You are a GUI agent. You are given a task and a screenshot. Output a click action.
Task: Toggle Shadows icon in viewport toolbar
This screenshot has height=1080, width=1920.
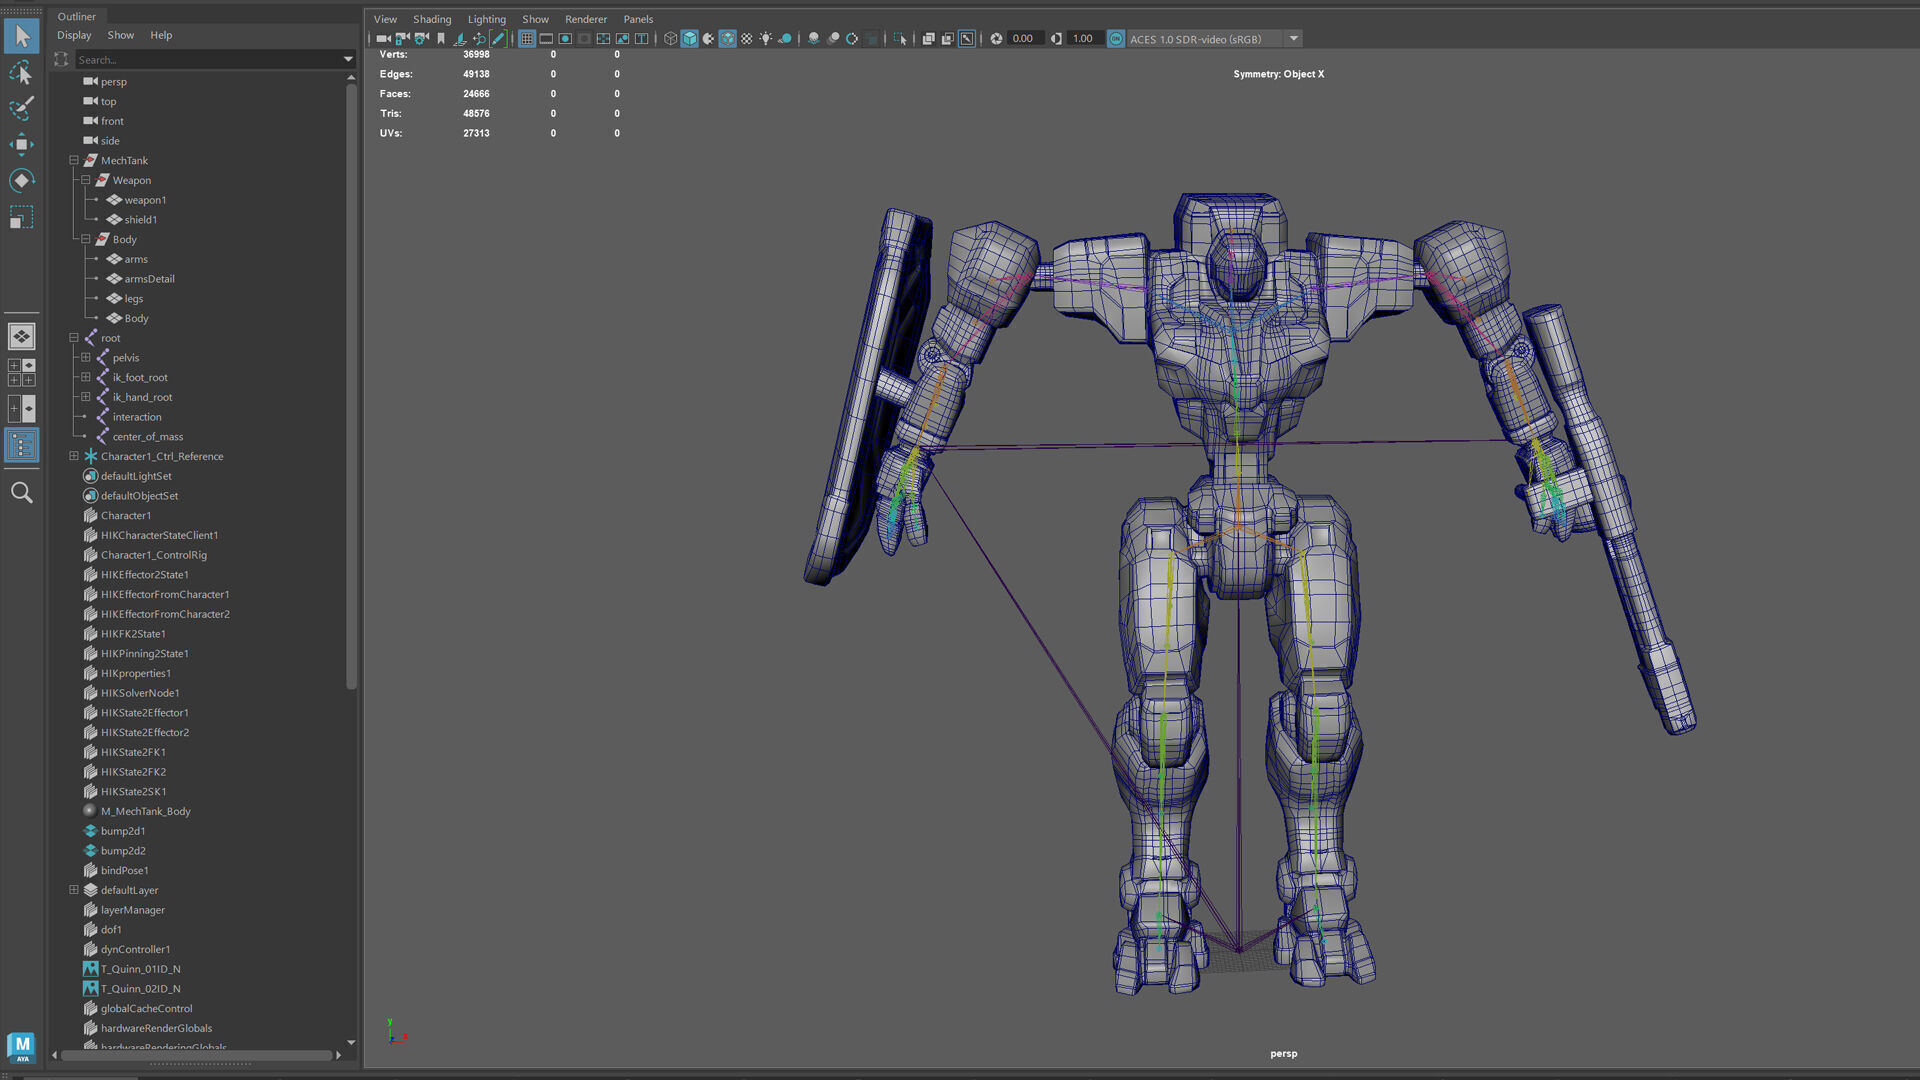(x=785, y=39)
